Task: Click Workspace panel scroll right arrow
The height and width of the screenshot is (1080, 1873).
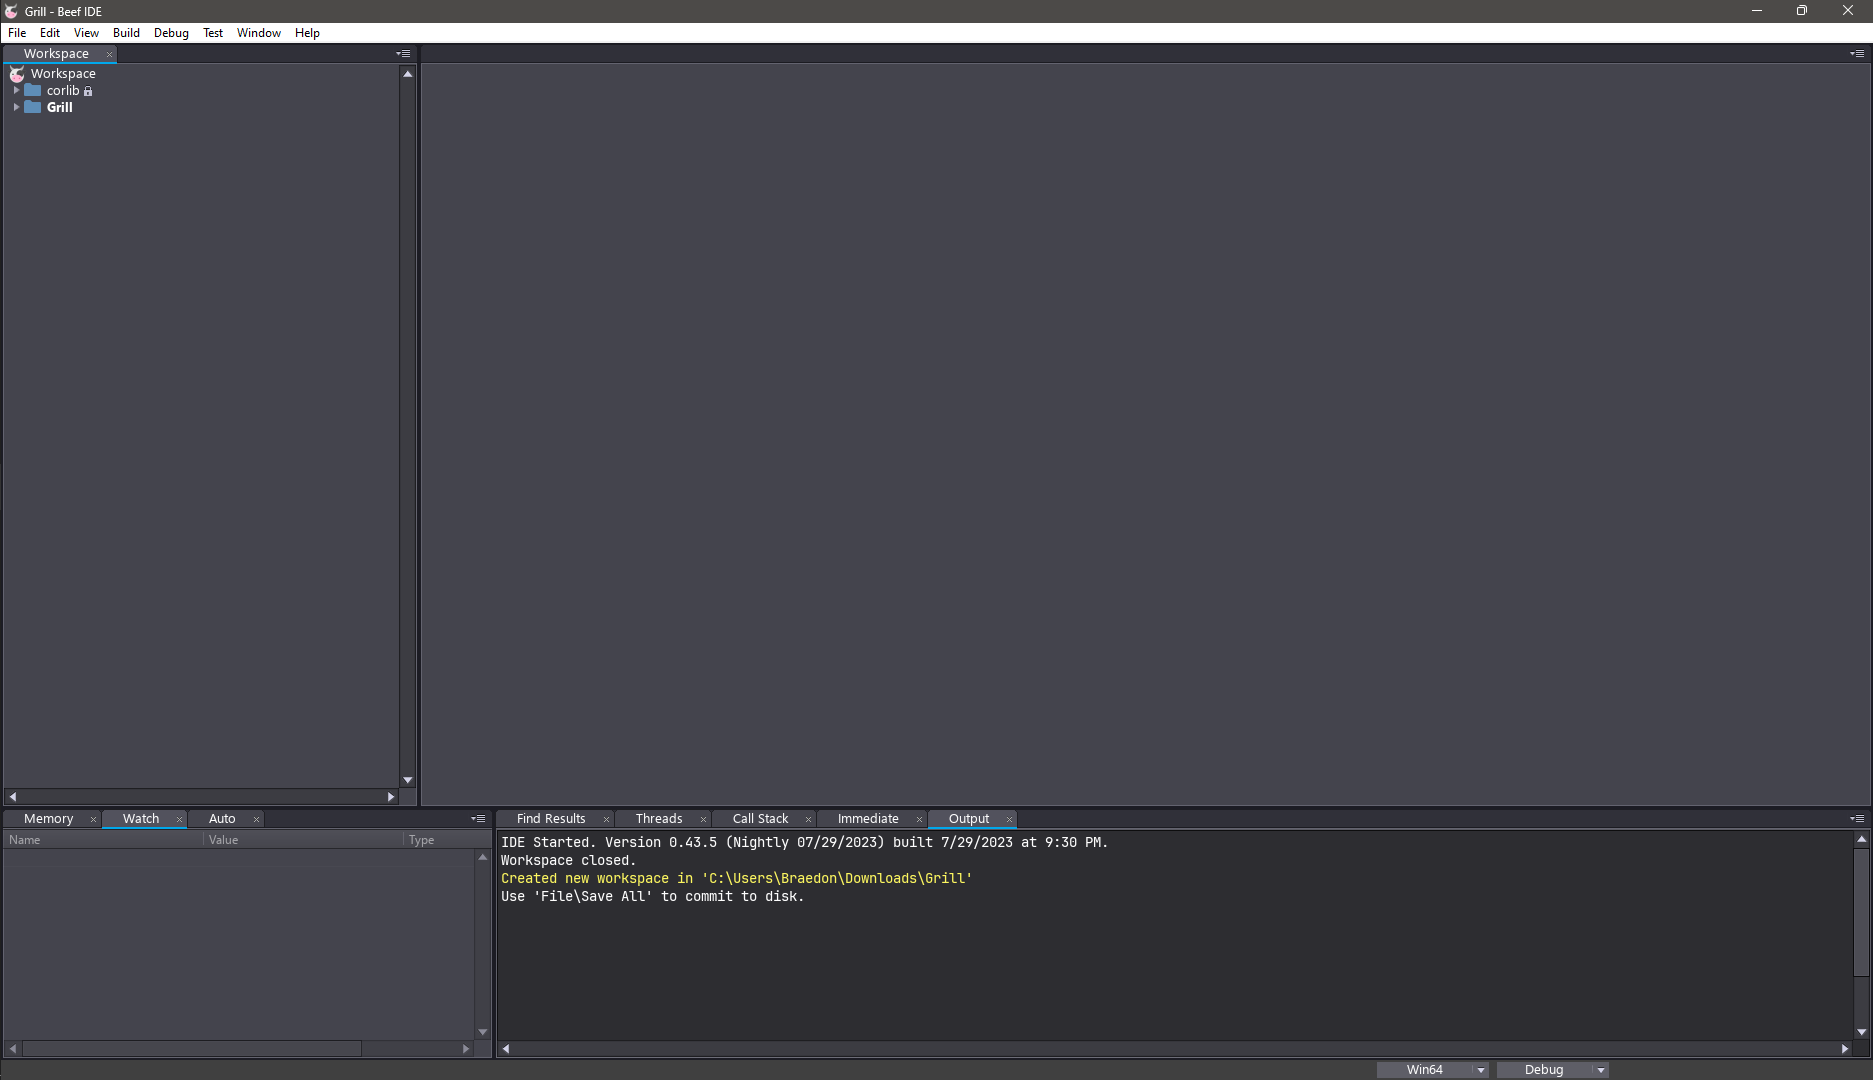Action: click(x=391, y=797)
